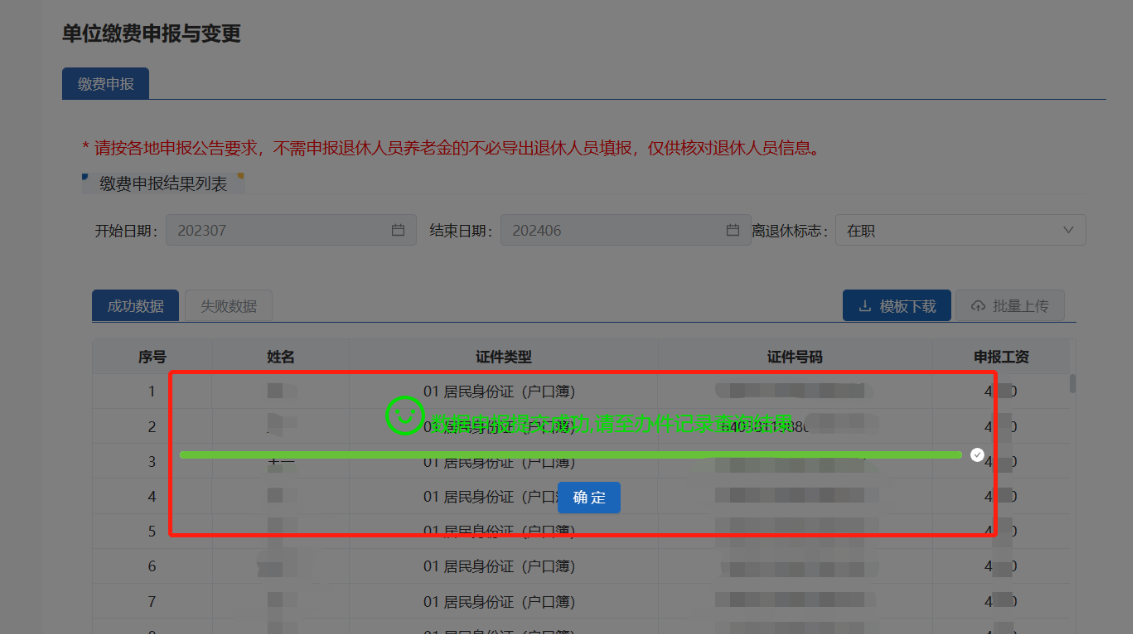The image size is (1133, 634).
Task: Click the calendar icon in start date field
Action: coord(398,230)
